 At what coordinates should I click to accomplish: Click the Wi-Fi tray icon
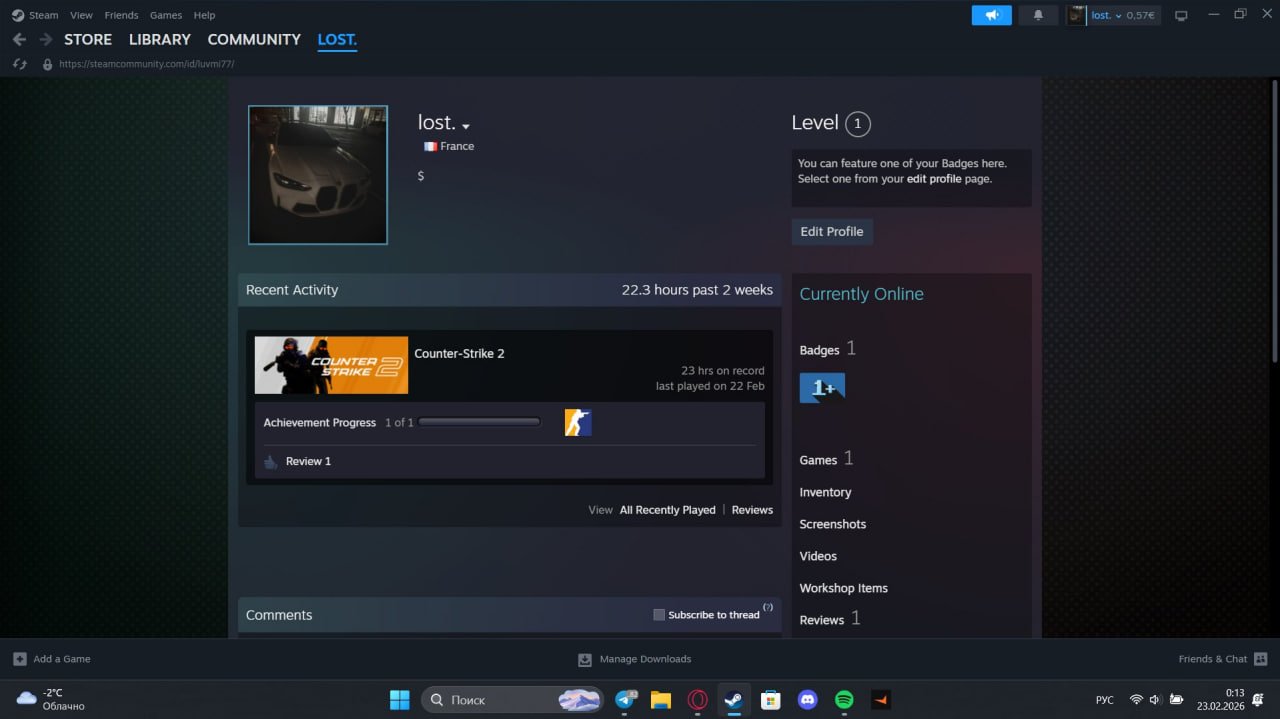point(1136,699)
